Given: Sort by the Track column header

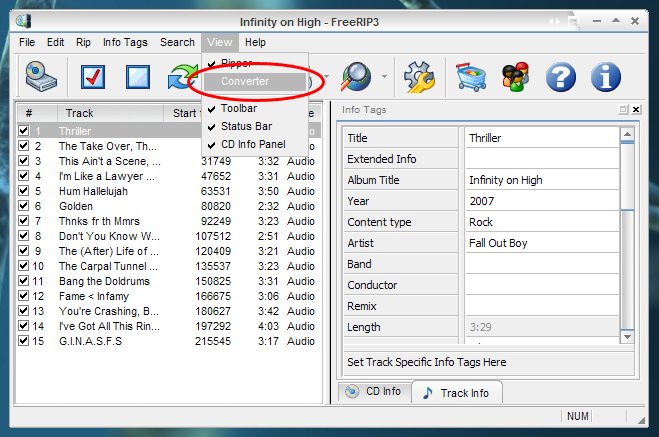Looking at the screenshot, I should coord(110,113).
